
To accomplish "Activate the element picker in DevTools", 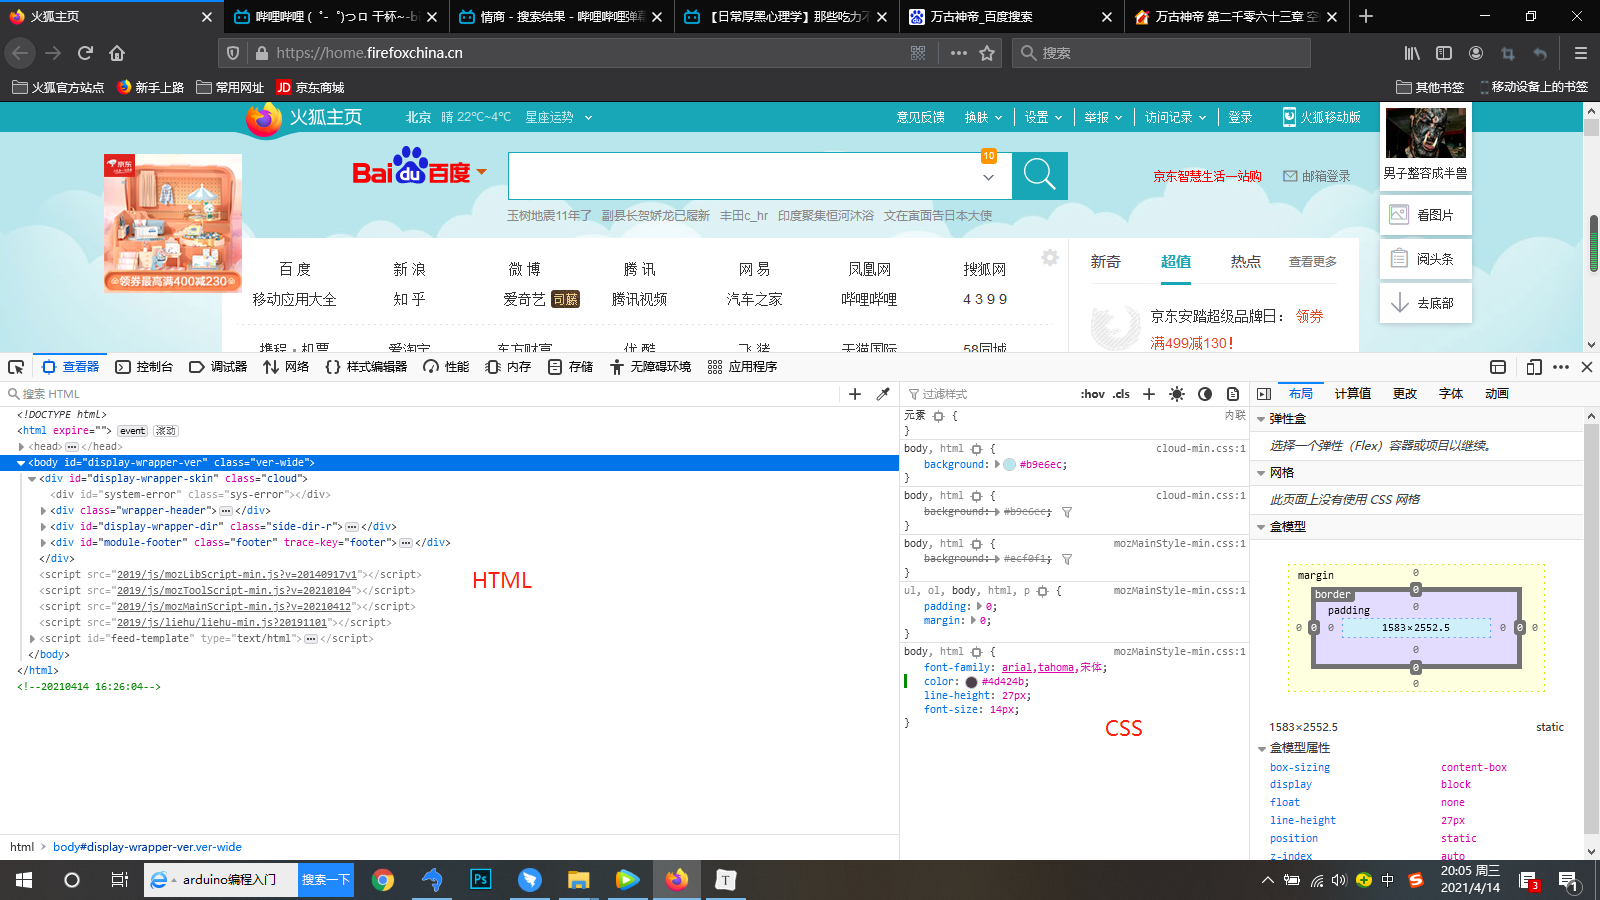I will point(16,367).
